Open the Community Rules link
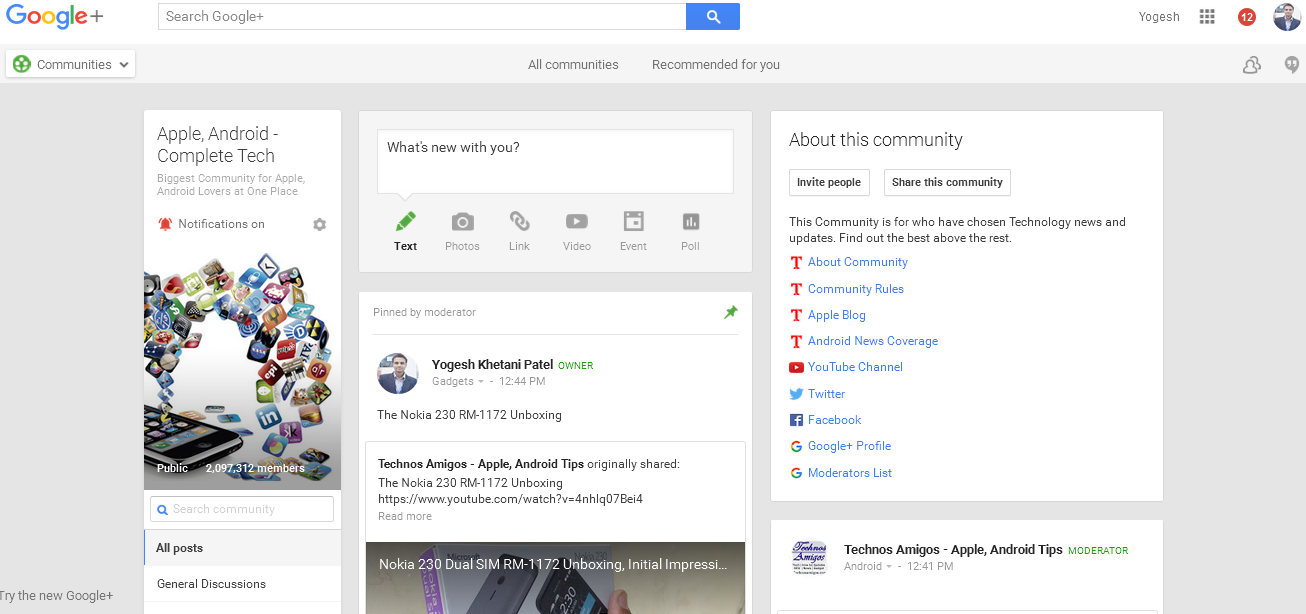 856,289
